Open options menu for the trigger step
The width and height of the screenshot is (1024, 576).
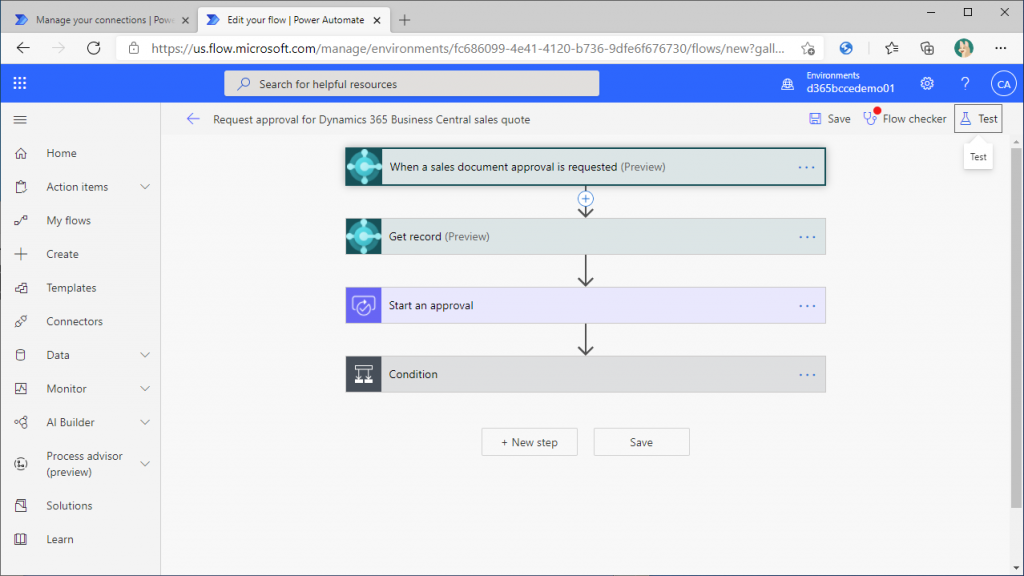[807, 167]
